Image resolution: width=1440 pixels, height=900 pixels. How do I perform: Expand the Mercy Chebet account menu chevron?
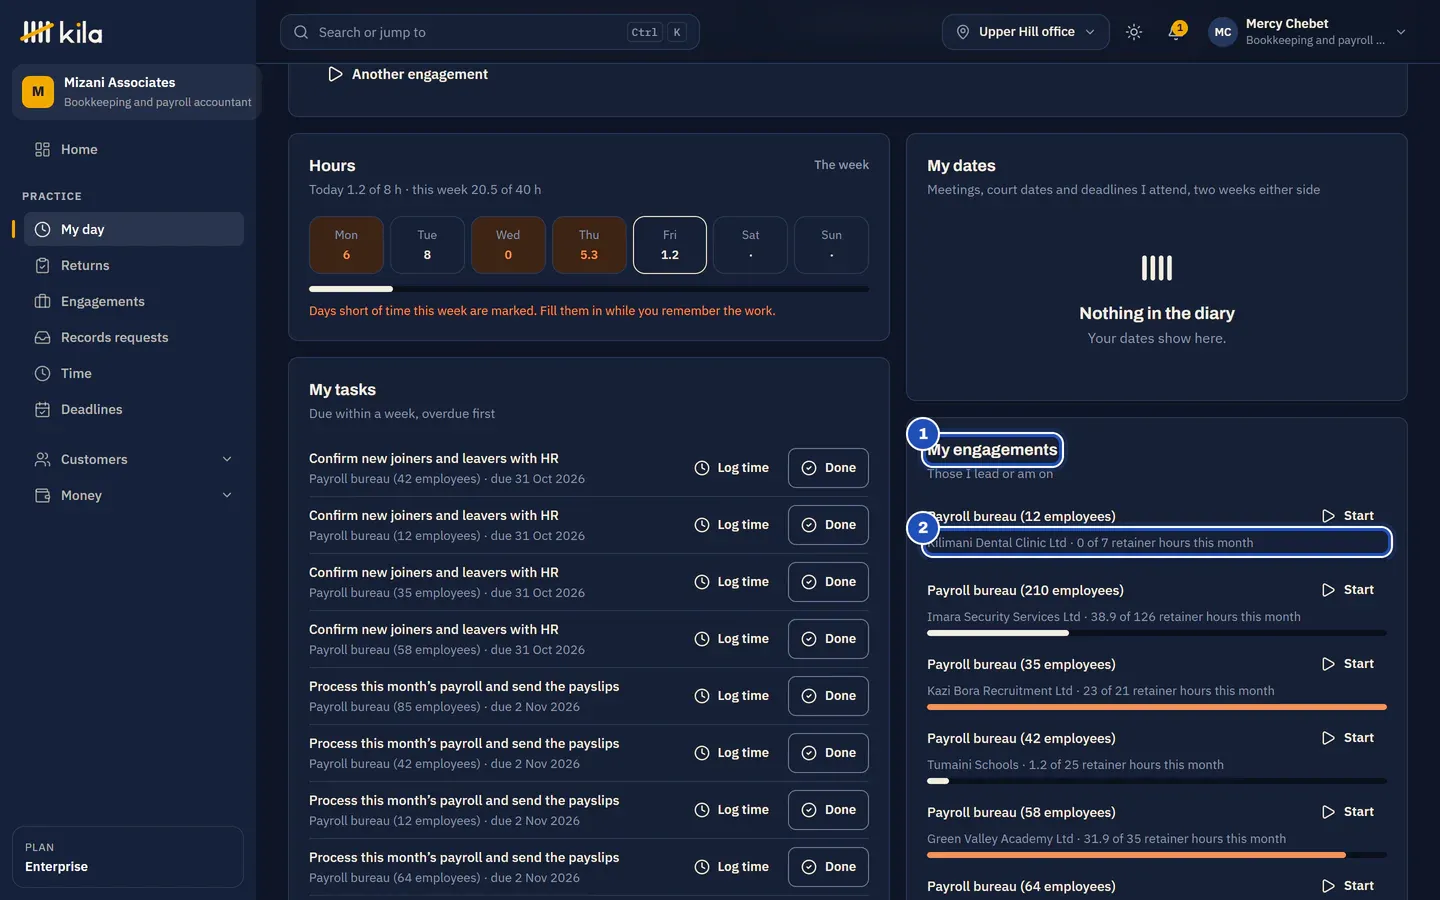[1401, 32]
